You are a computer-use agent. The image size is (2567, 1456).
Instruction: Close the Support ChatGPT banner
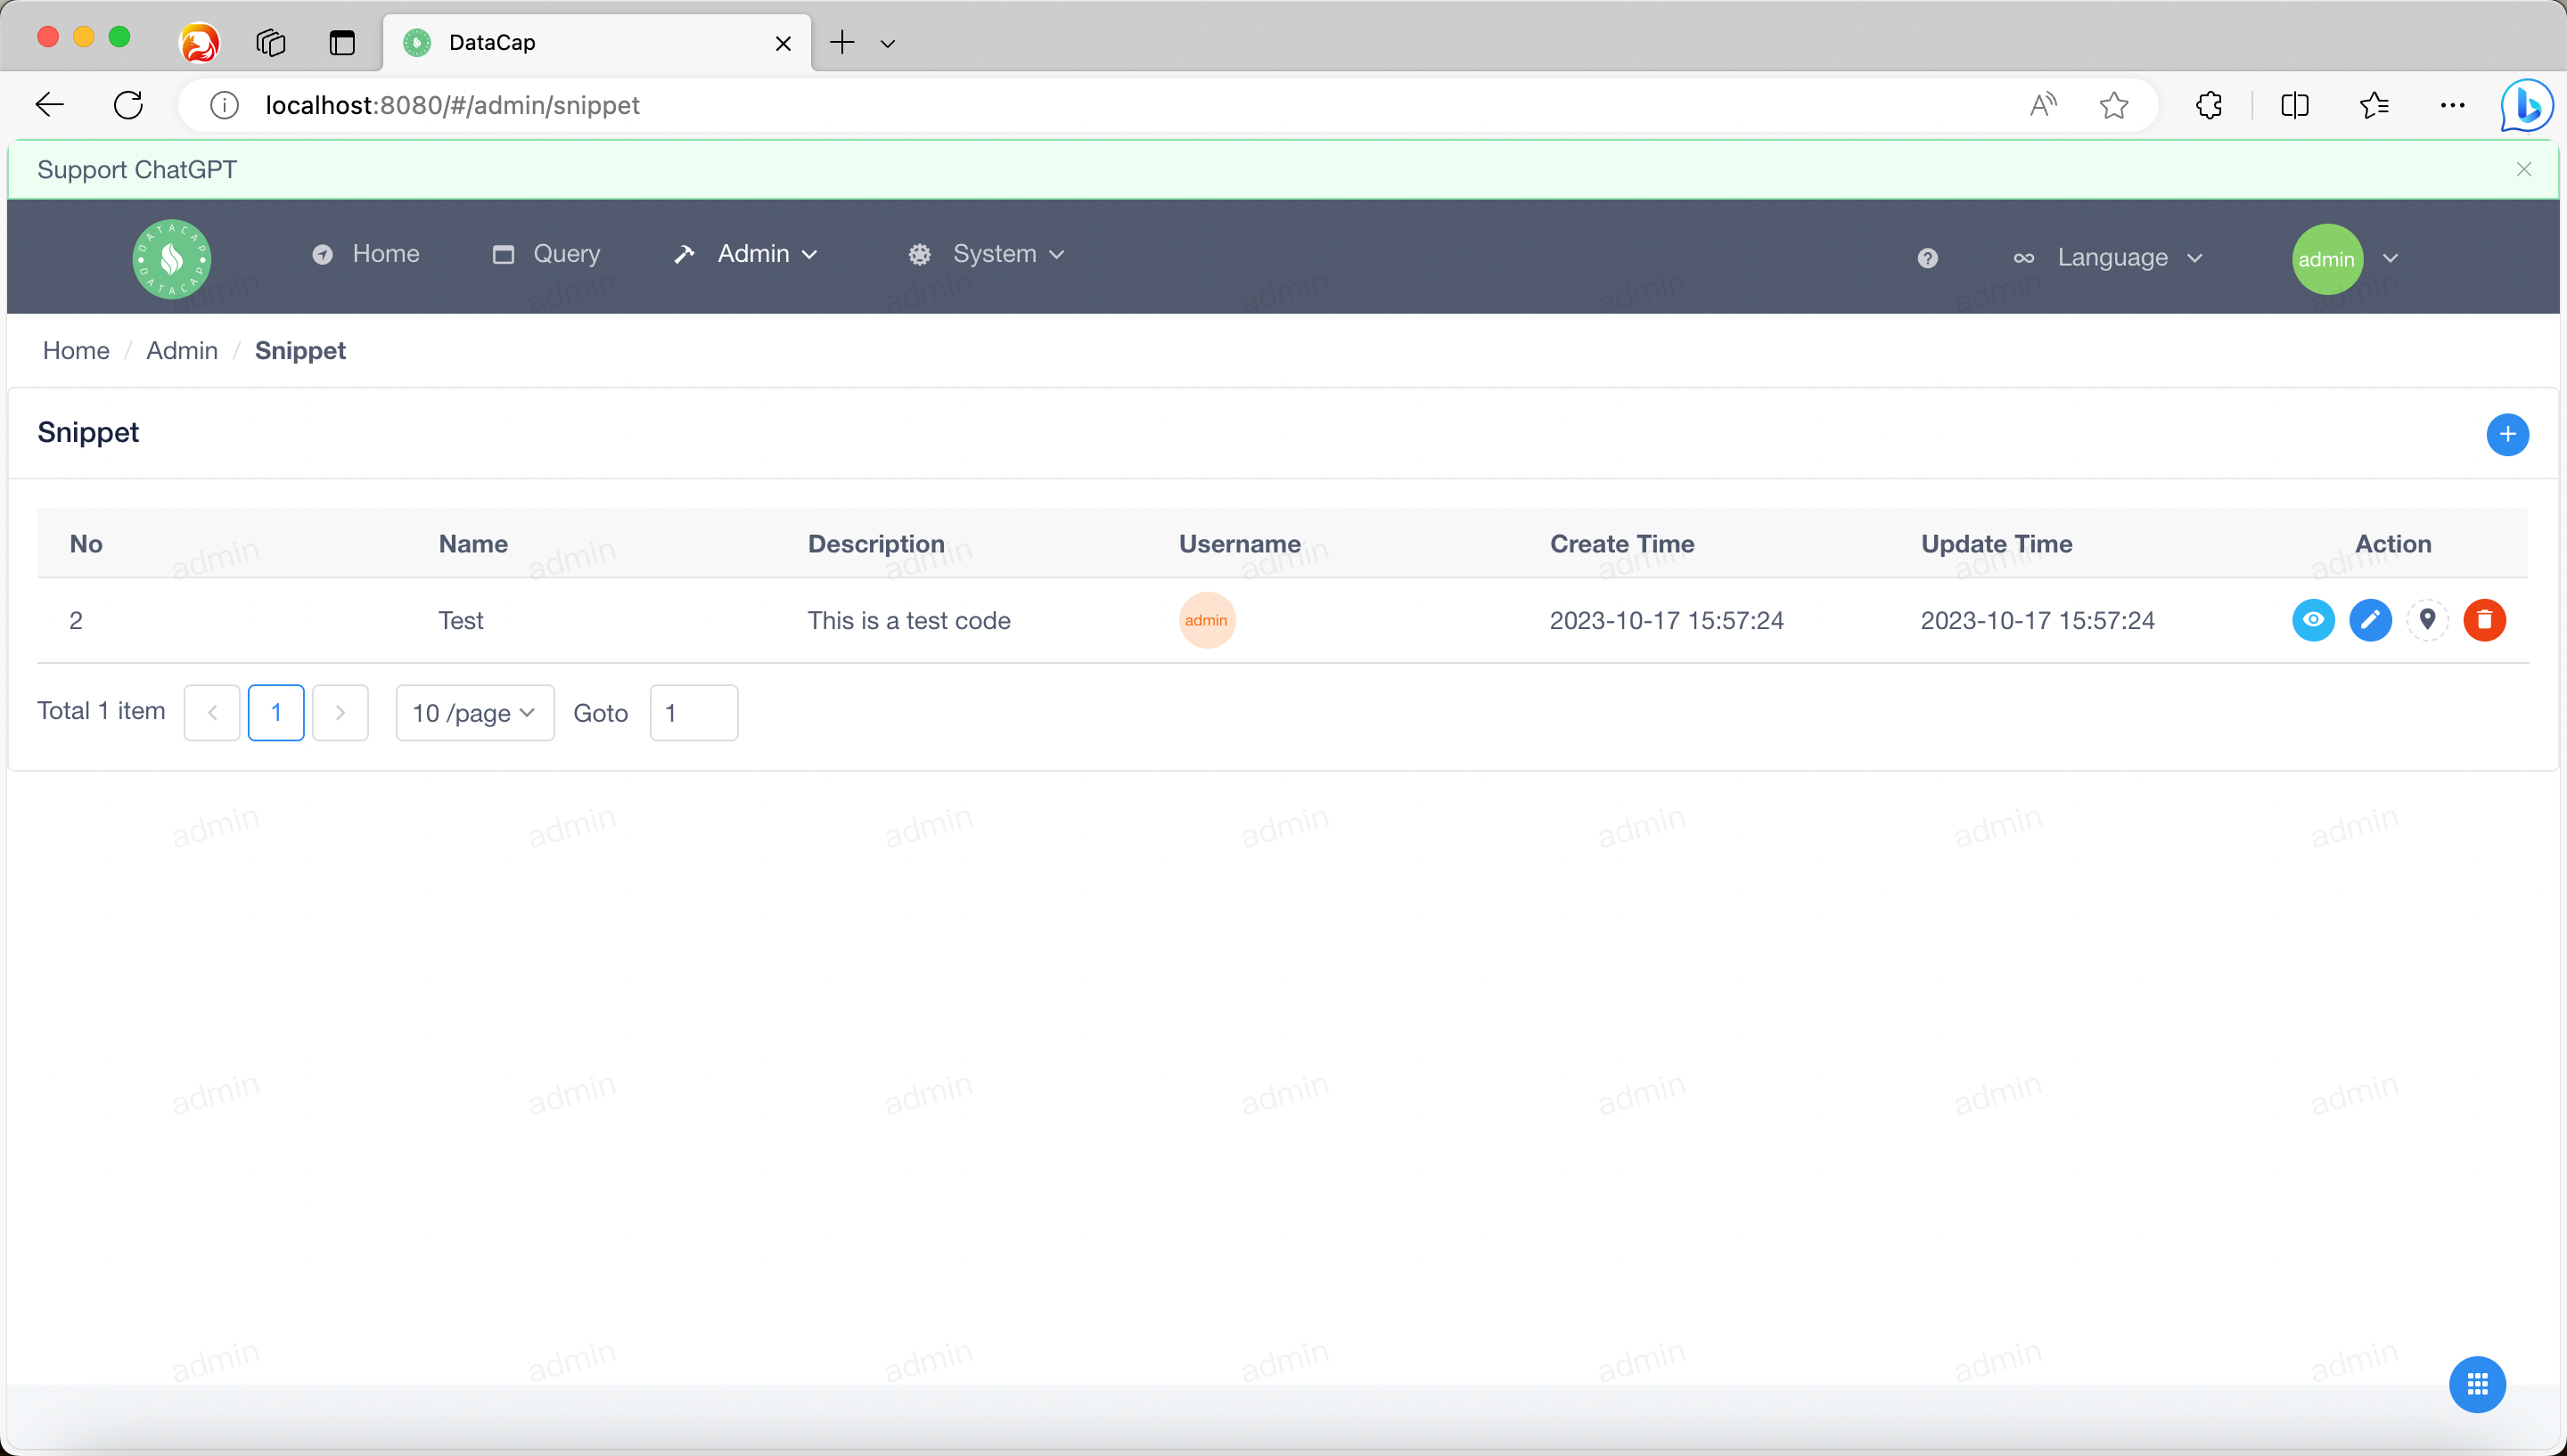click(x=2523, y=169)
